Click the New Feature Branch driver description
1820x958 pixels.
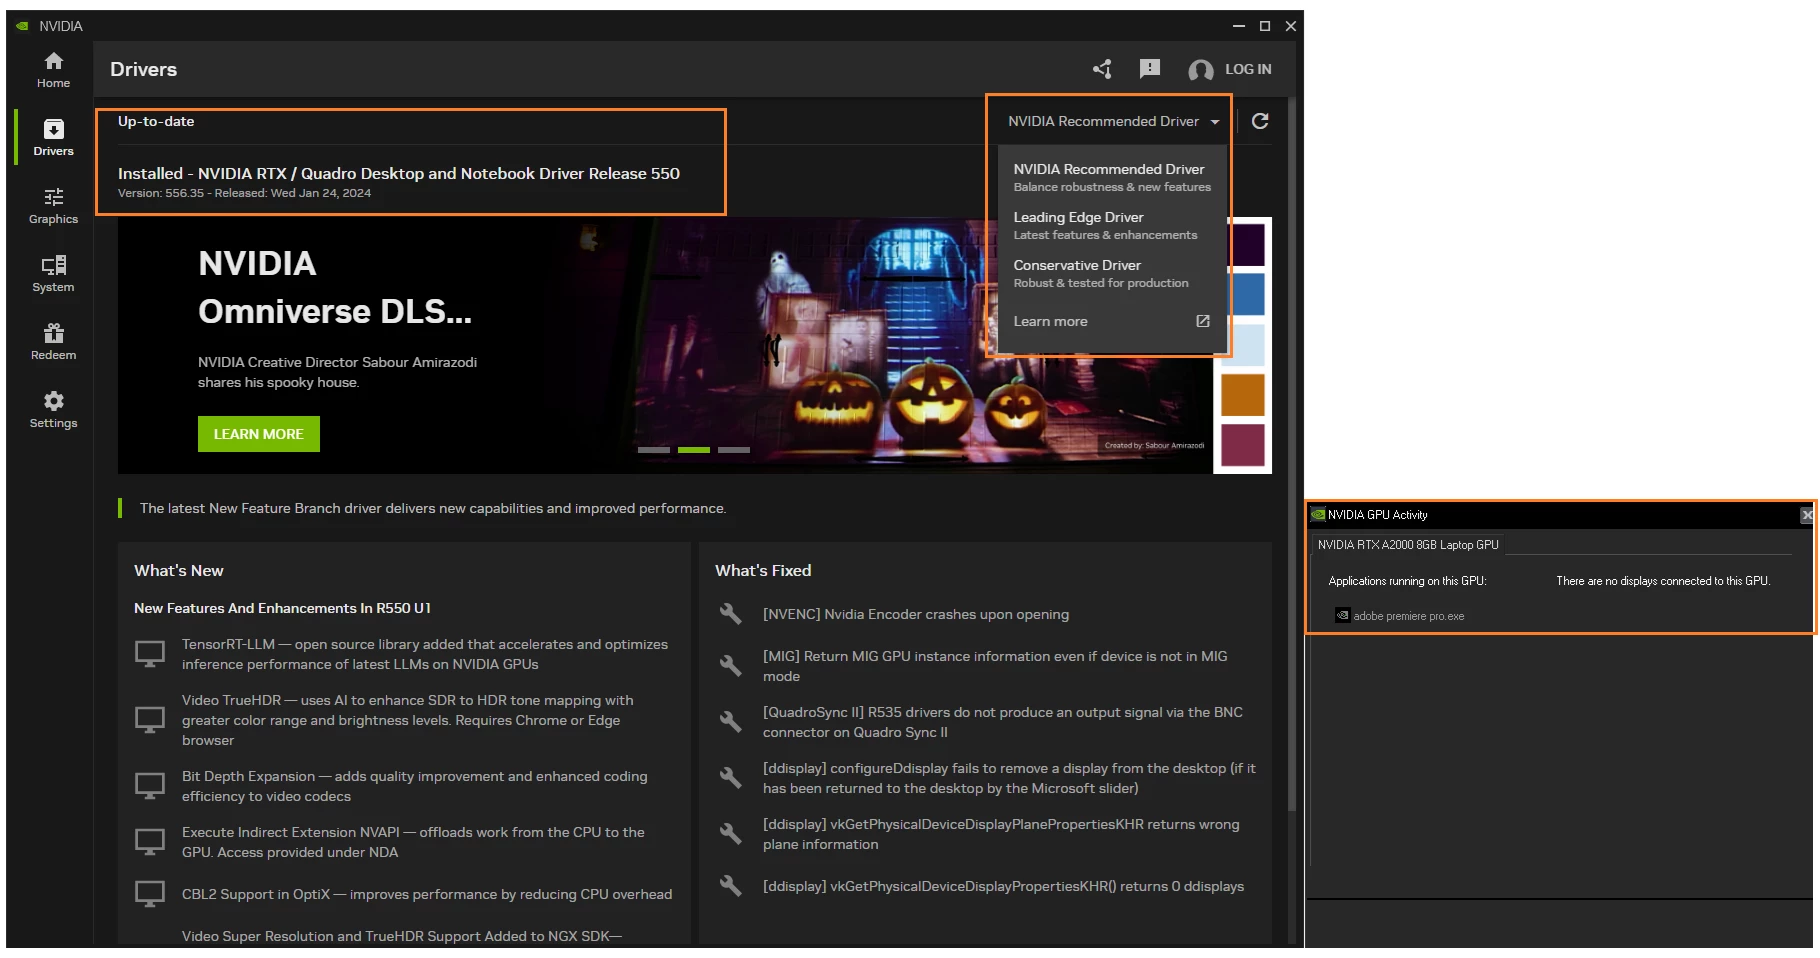pyautogui.click(x=433, y=508)
